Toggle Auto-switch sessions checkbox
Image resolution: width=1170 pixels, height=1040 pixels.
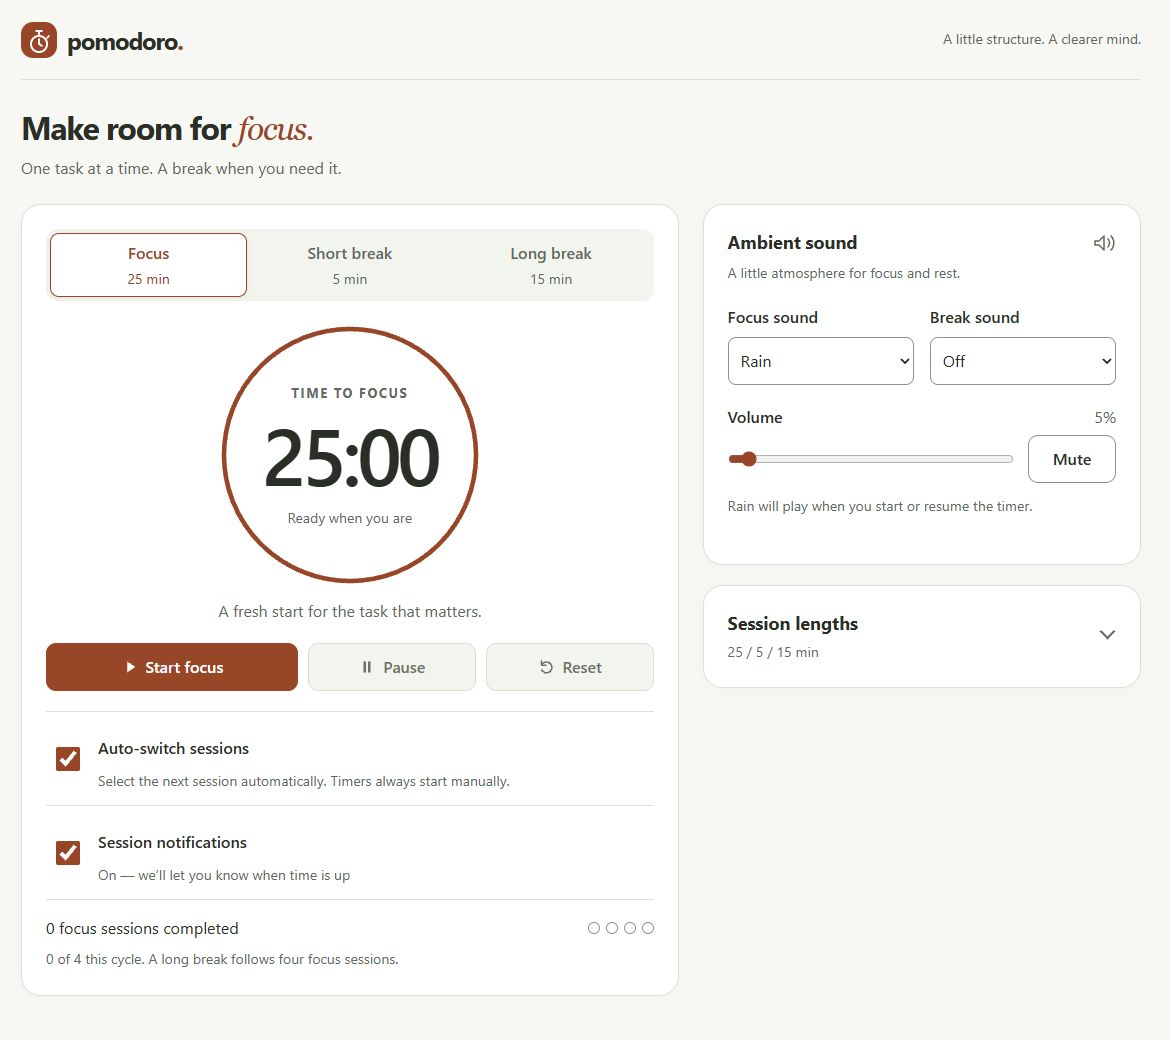tap(68, 759)
